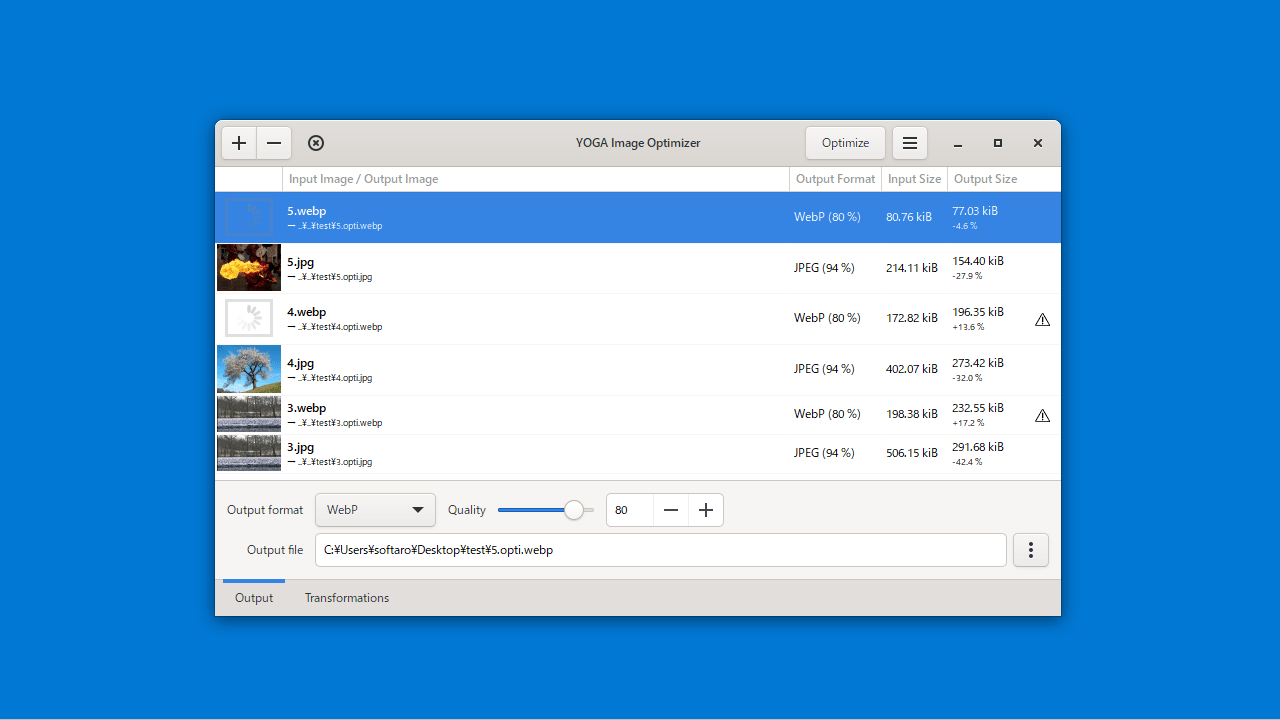Increase quality with the plus stepper
Screen dimensions: 1280x720
pyautogui.click(x=705, y=510)
